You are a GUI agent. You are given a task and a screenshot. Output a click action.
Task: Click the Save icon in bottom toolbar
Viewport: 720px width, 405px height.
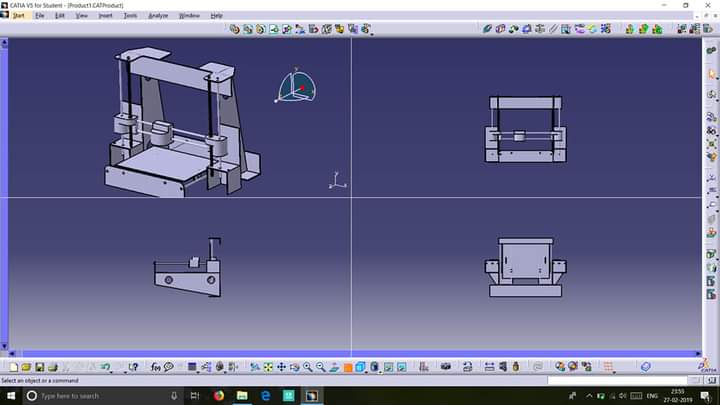click(x=39, y=367)
